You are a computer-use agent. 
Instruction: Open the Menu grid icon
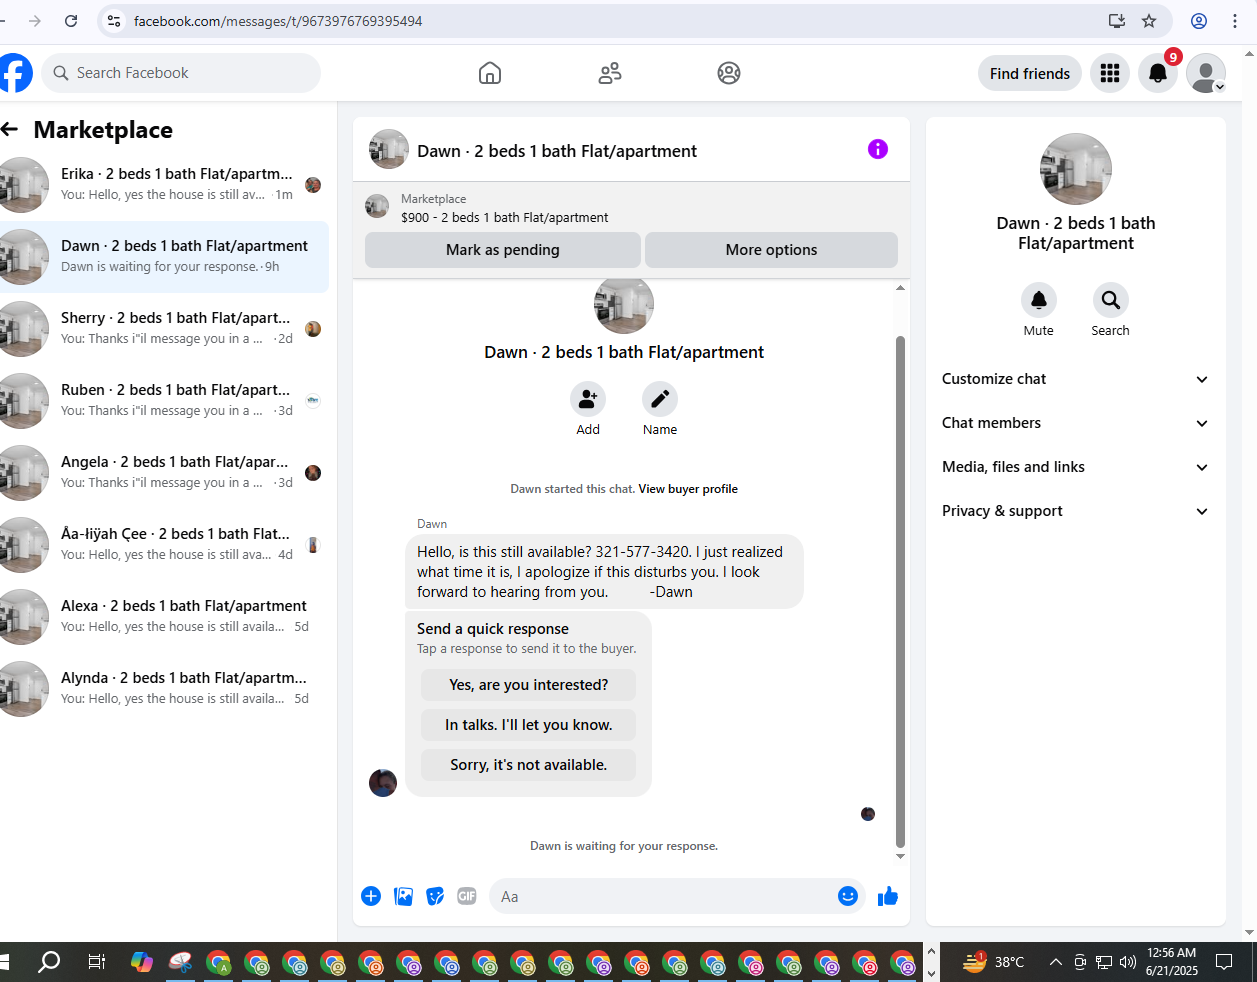click(1110, 73)
